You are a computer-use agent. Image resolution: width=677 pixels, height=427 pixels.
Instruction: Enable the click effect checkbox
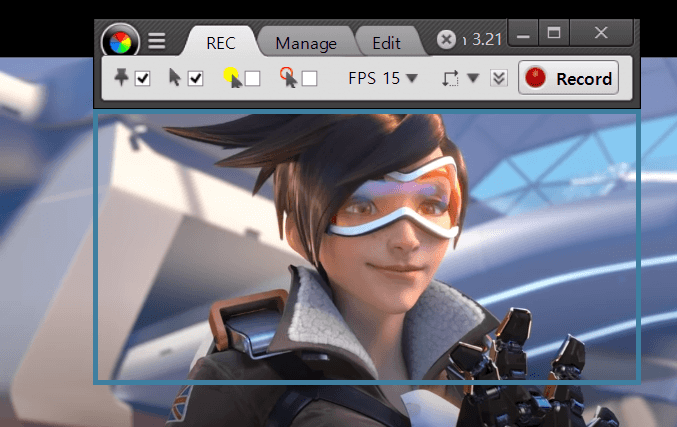pyautogui.click(x=309, y=78)
